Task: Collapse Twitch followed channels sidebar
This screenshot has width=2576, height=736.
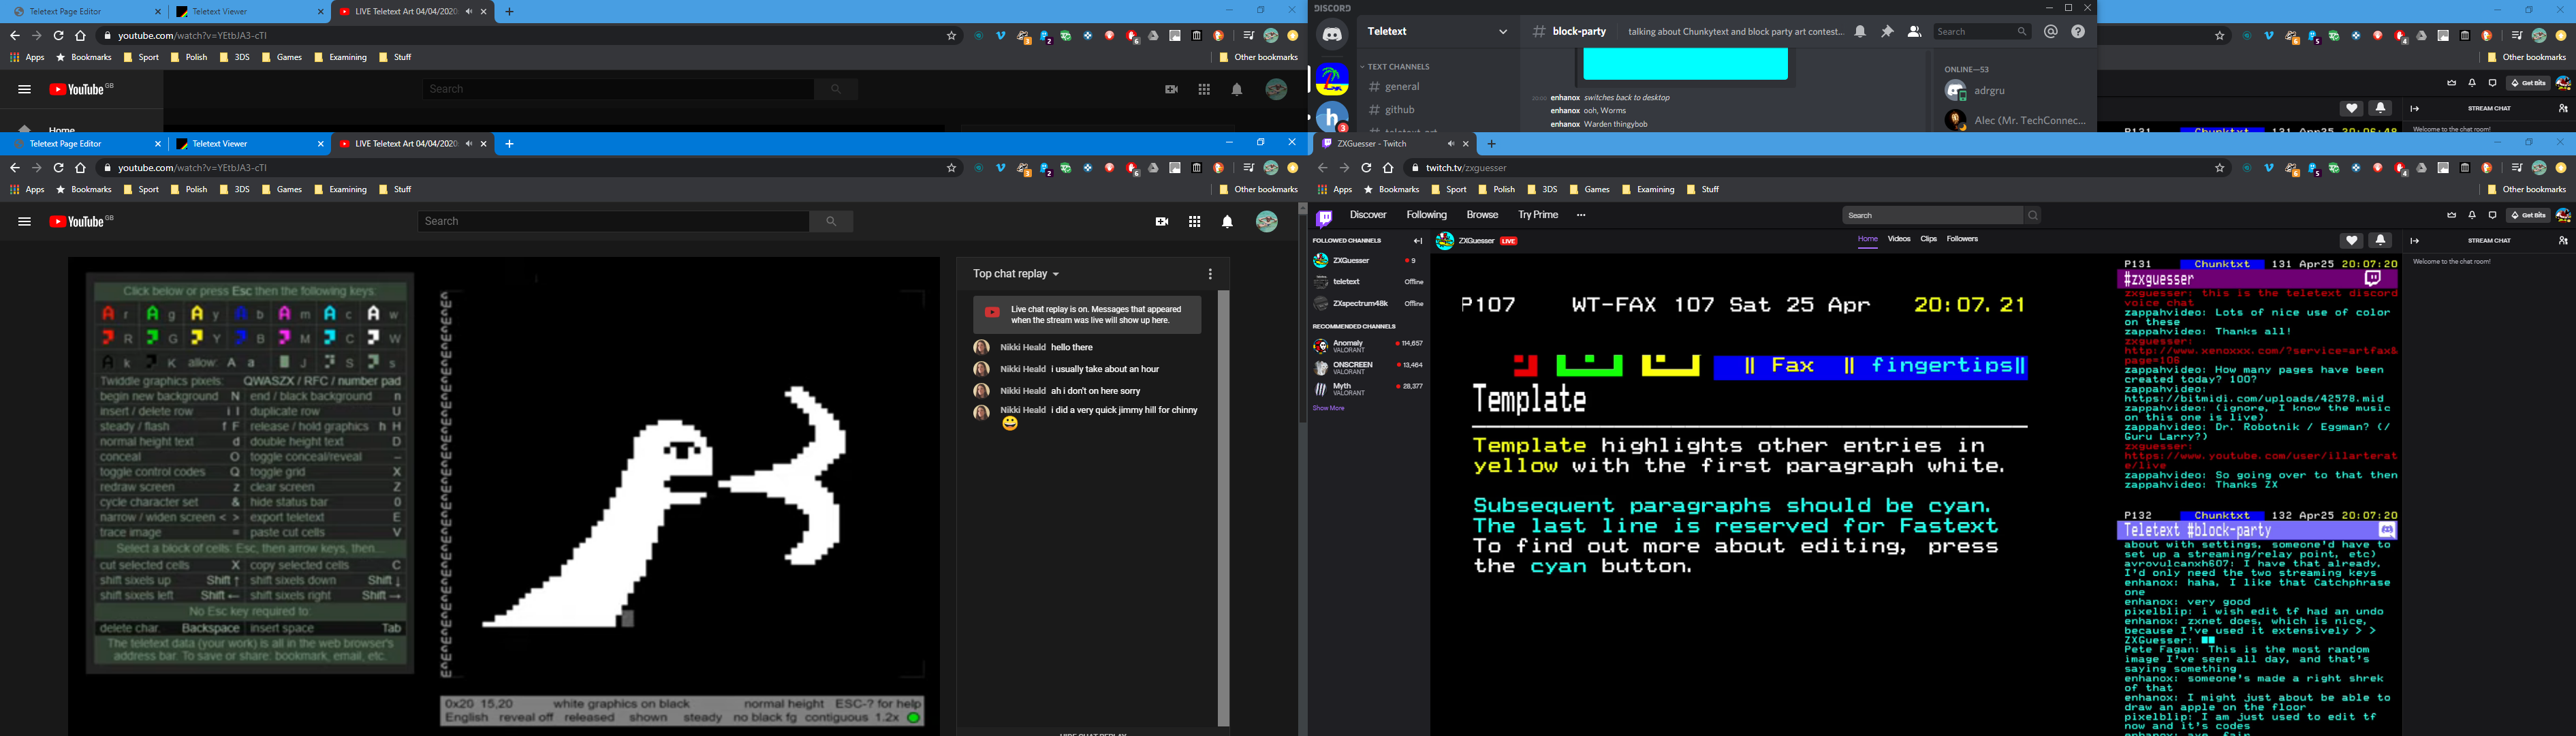Action: coord(1417,241)
